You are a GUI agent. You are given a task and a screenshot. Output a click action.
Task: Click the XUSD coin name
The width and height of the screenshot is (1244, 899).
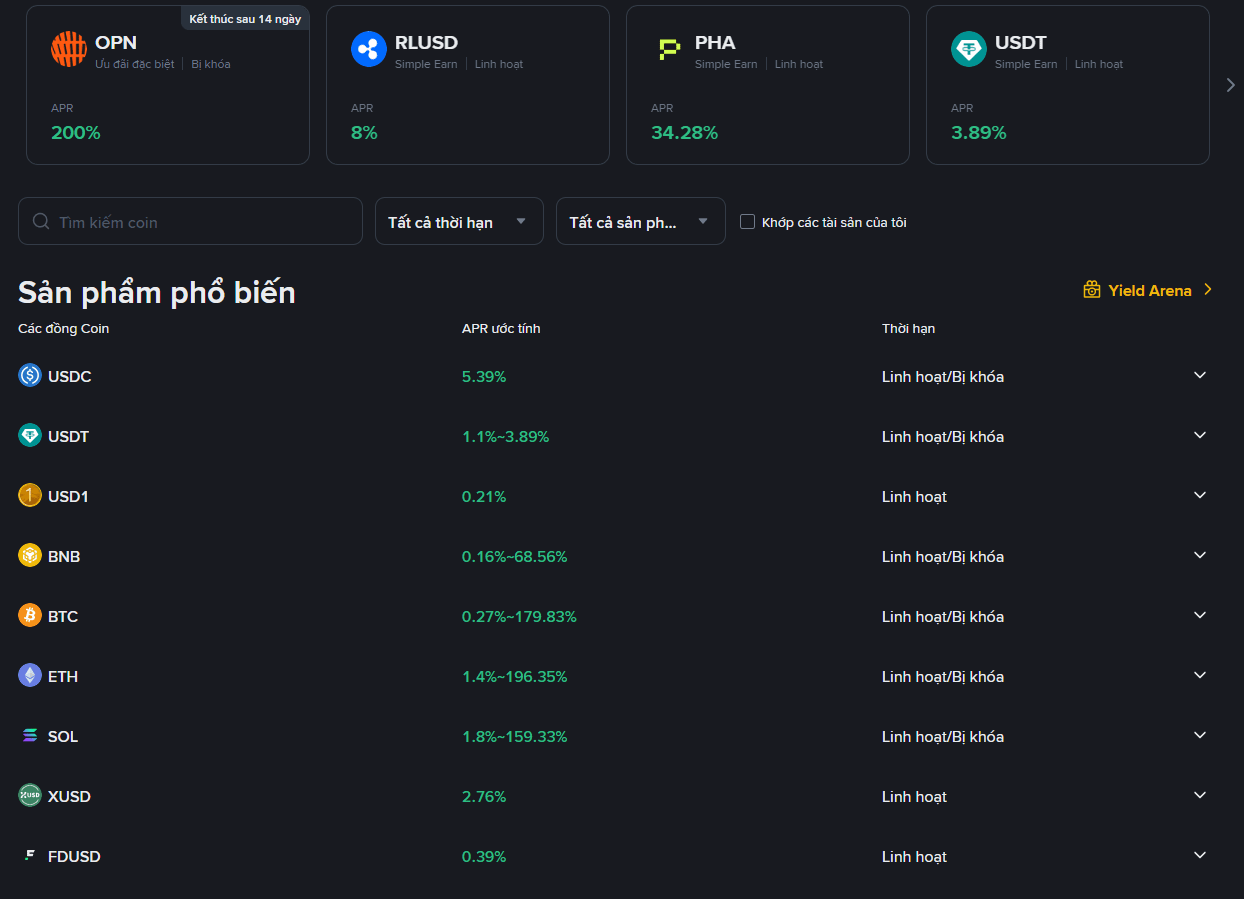pos(70,796)
